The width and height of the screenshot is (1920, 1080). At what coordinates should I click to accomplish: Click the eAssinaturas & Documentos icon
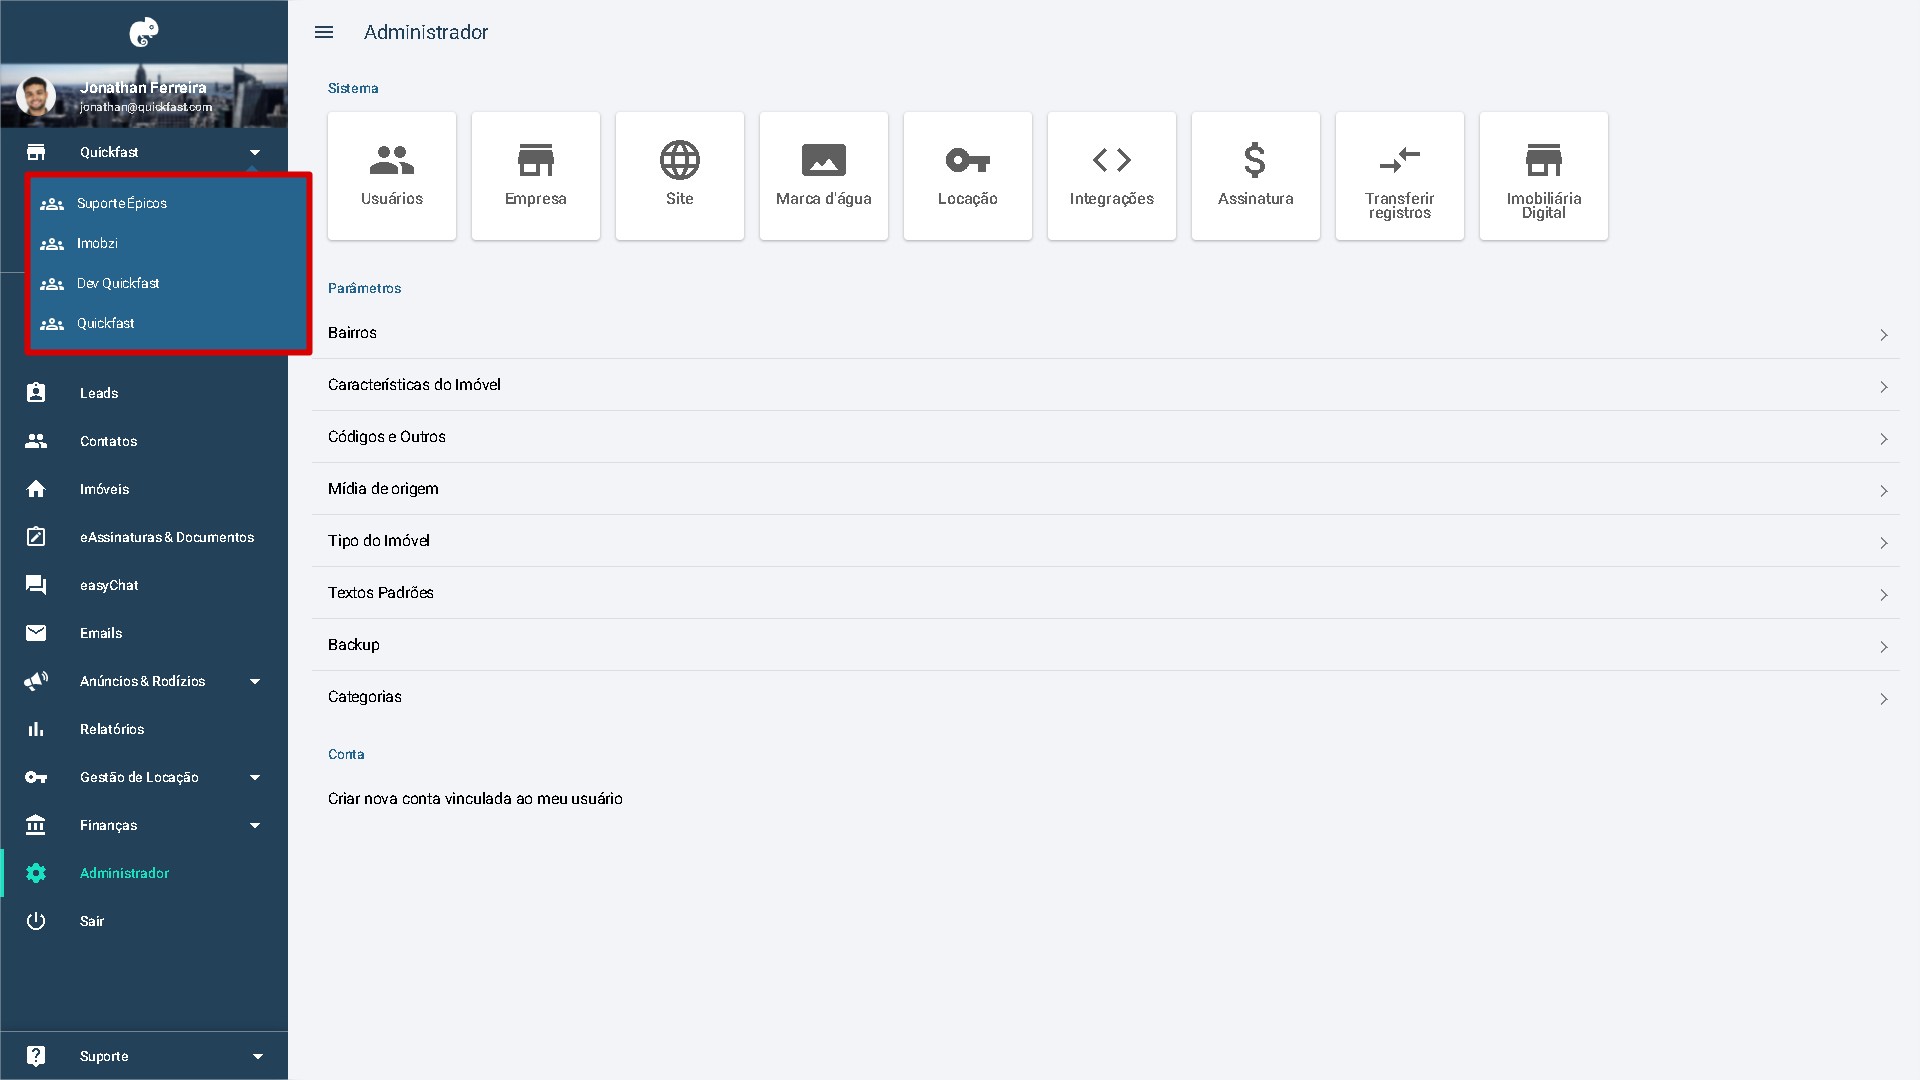pos(36,537)
